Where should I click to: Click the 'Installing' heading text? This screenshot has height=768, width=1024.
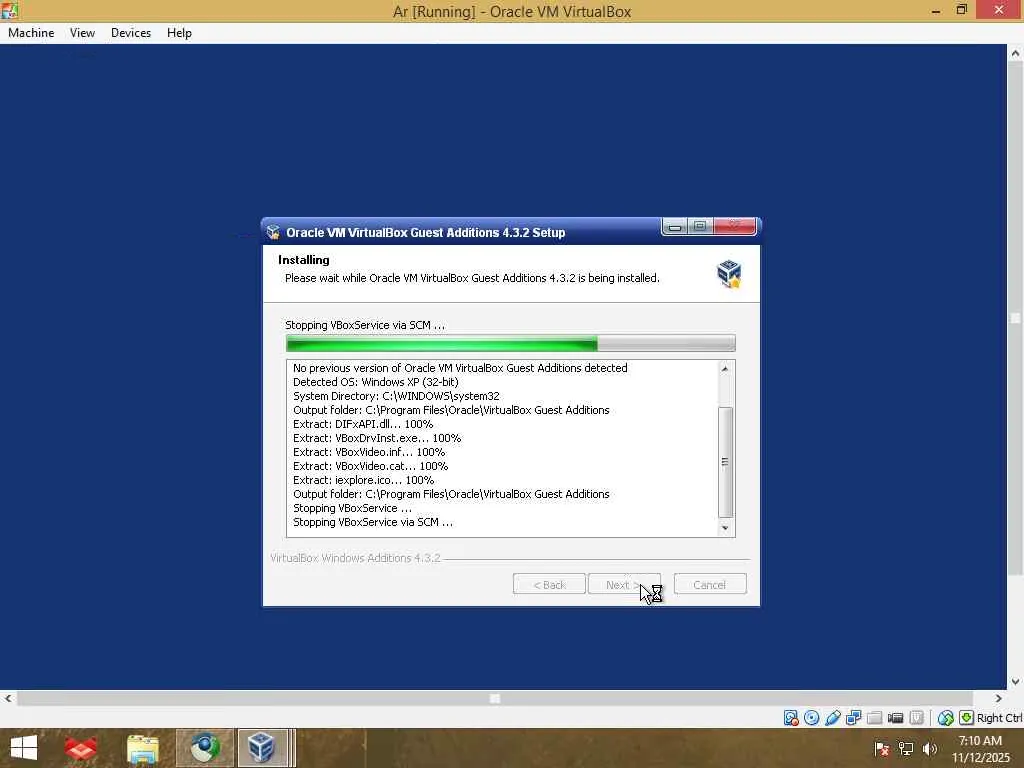pyautogui.click(x=304, y=260)
